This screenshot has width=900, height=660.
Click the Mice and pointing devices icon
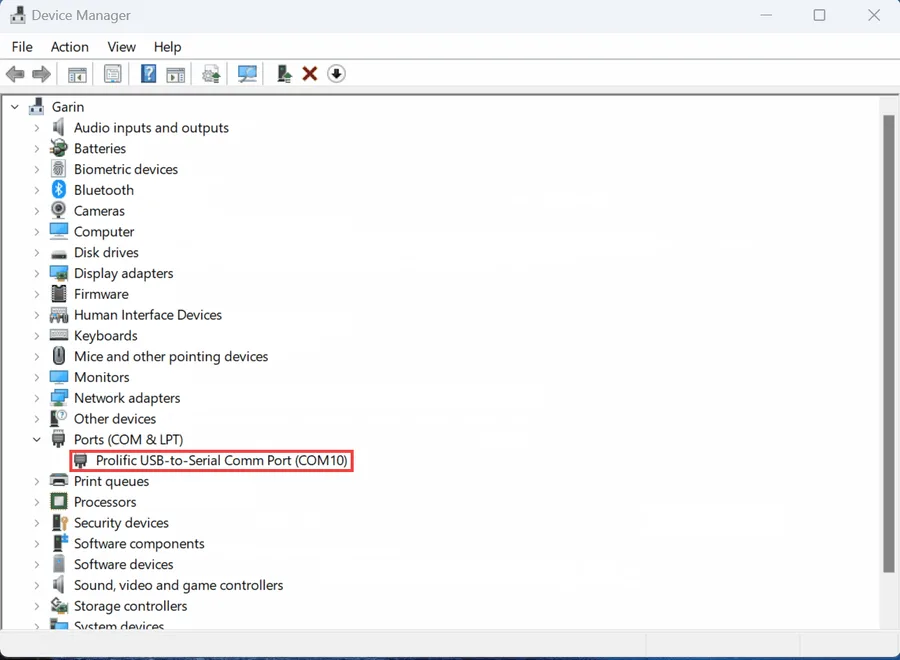[x=59, y=356]
